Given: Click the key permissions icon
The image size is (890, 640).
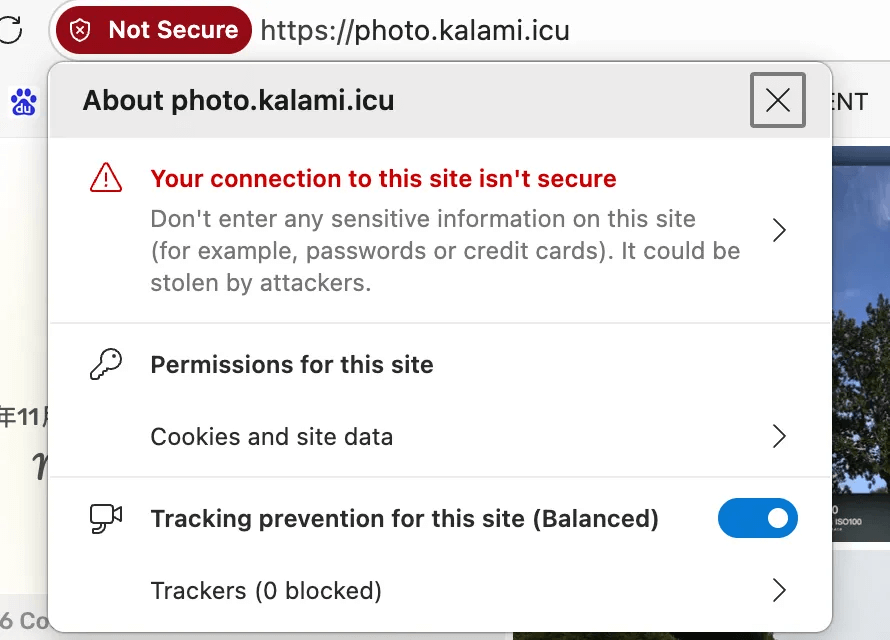Looking at the screenshot, I should (105, 365).
